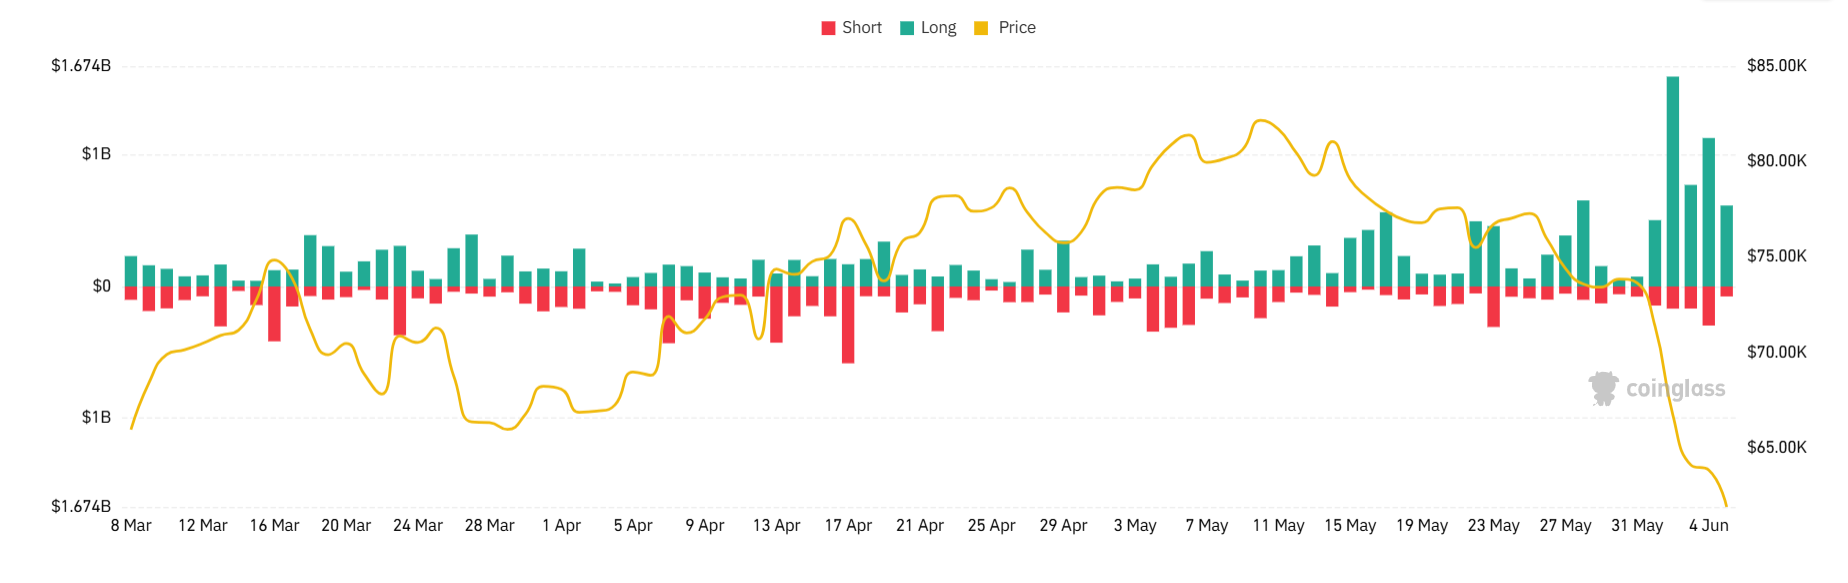Click the $0 left axis label
The height and width of the screenshot is (583, 1848).
(x=101, y=286)
